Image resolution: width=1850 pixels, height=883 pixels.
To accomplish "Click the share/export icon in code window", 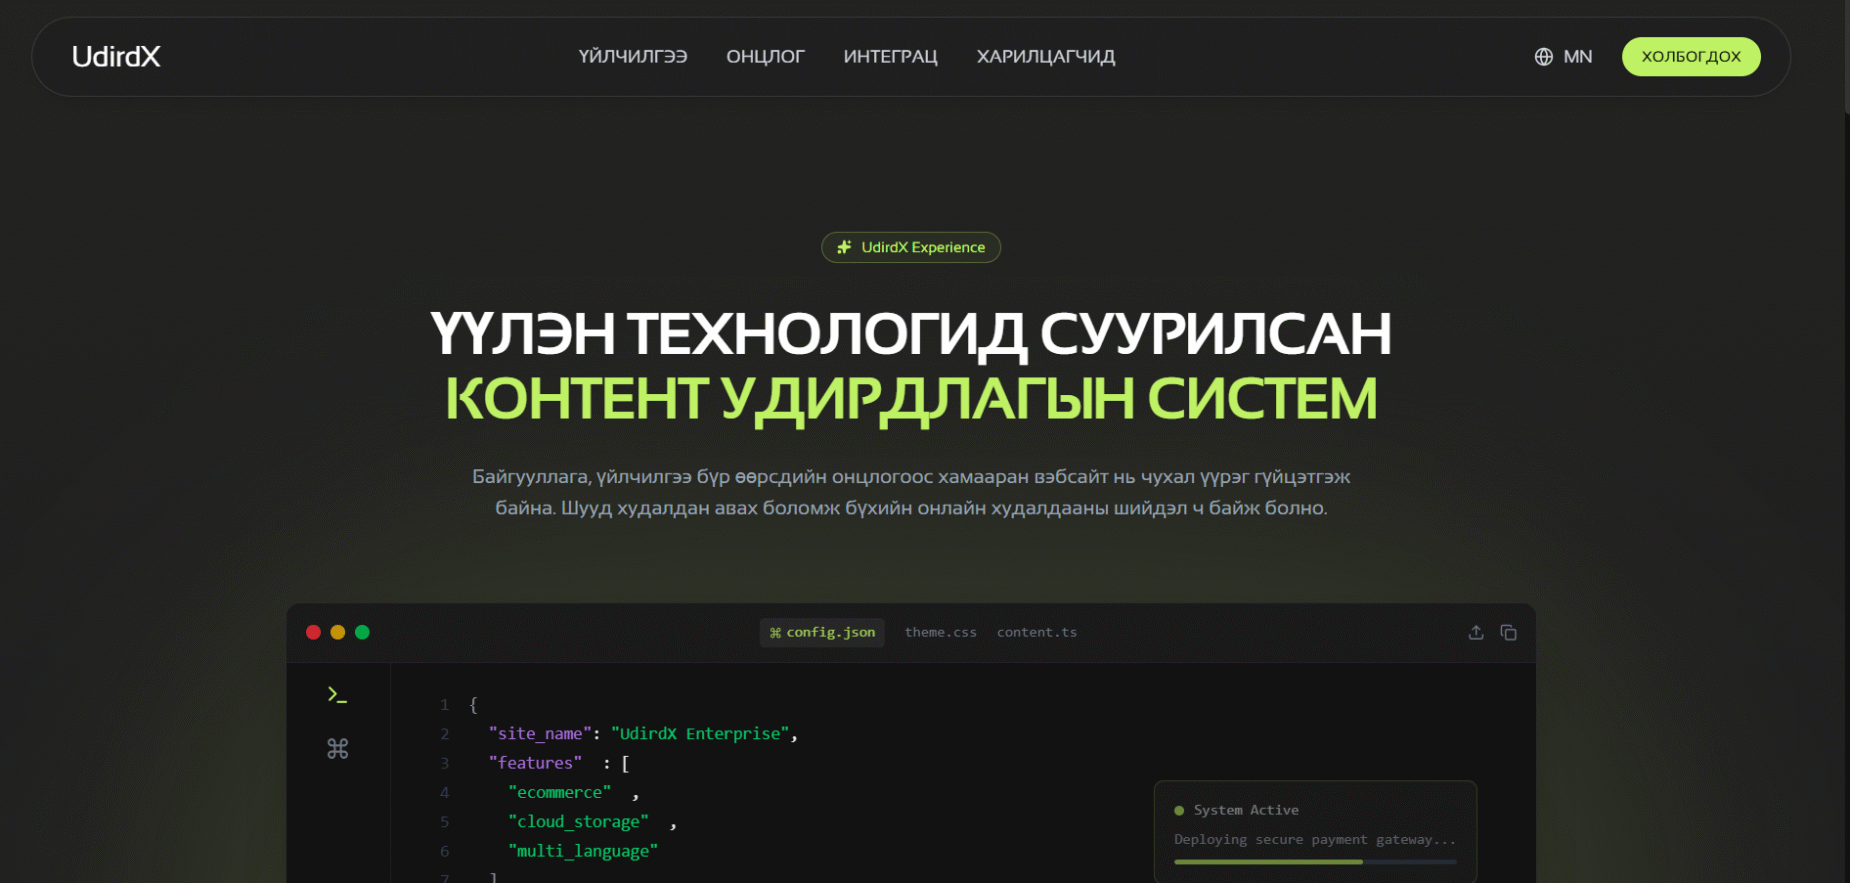I will point(1475,632).
